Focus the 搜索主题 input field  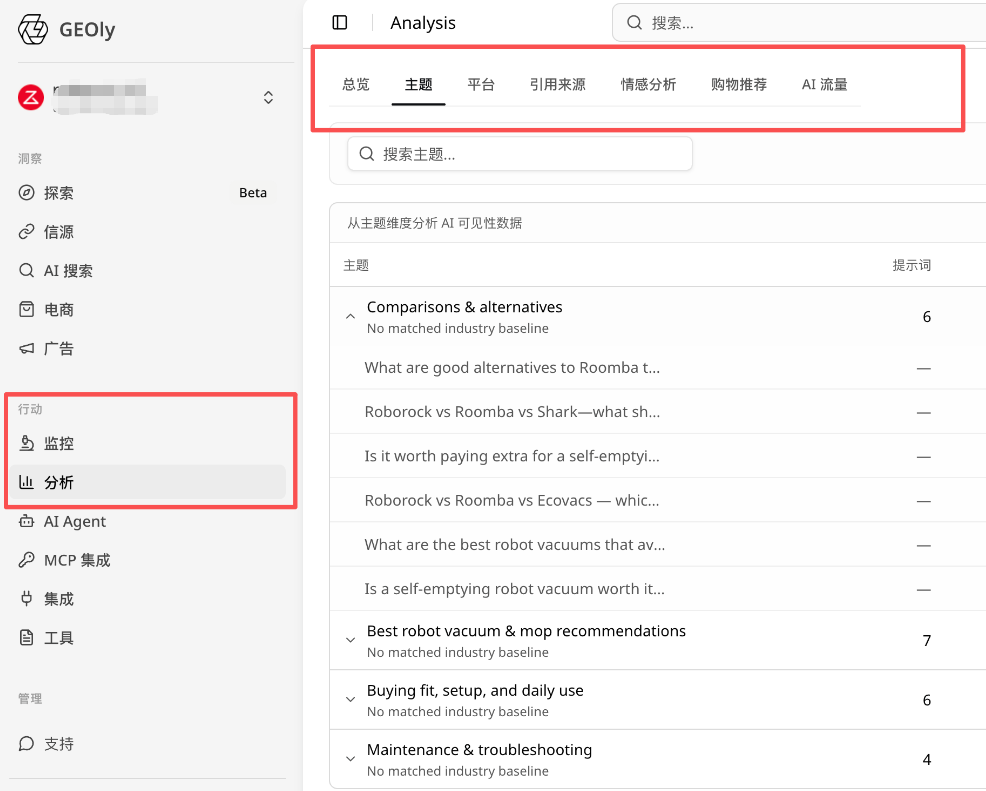(x=520, y=154)
